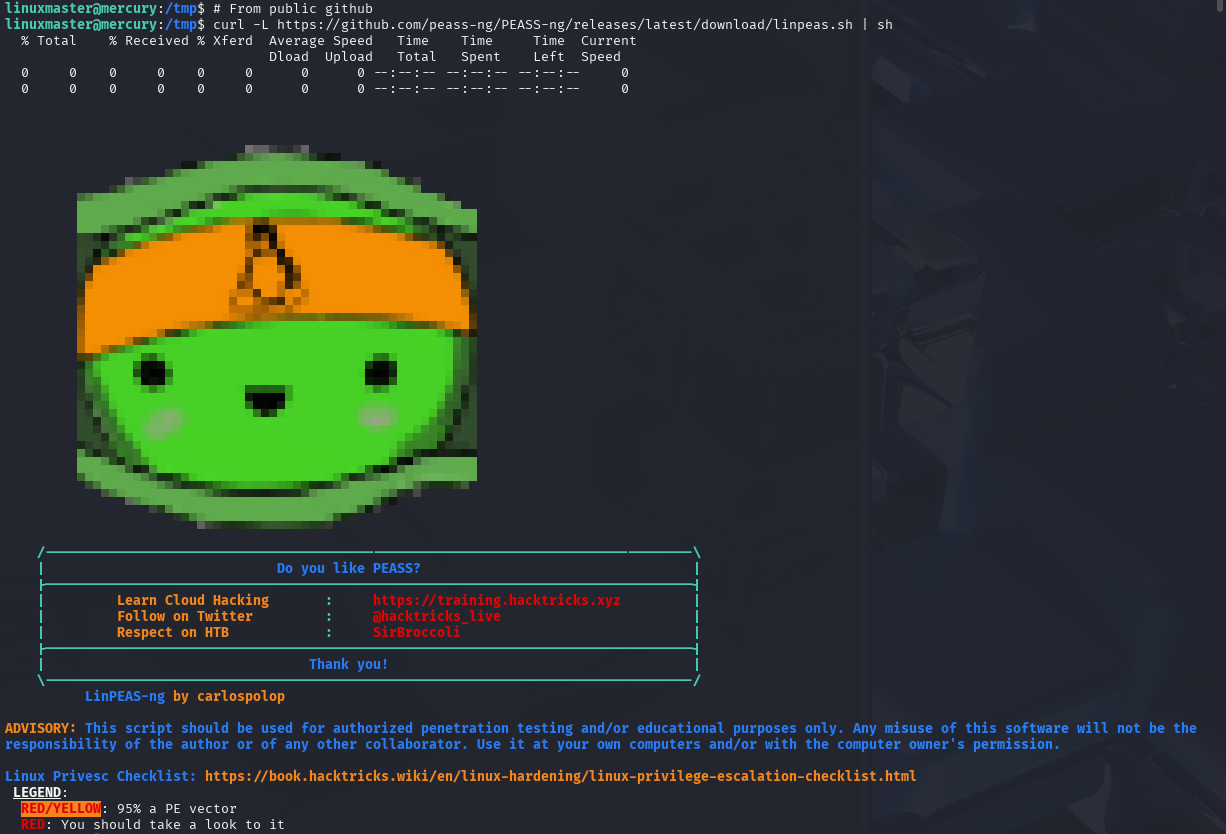Click the "% Received" curl progress header
The height and width of the screenshot is (834, 1226).
point(149,41)
